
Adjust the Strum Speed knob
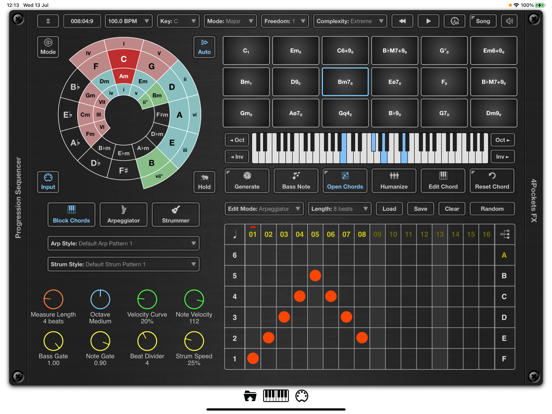[x=194, y=341]
